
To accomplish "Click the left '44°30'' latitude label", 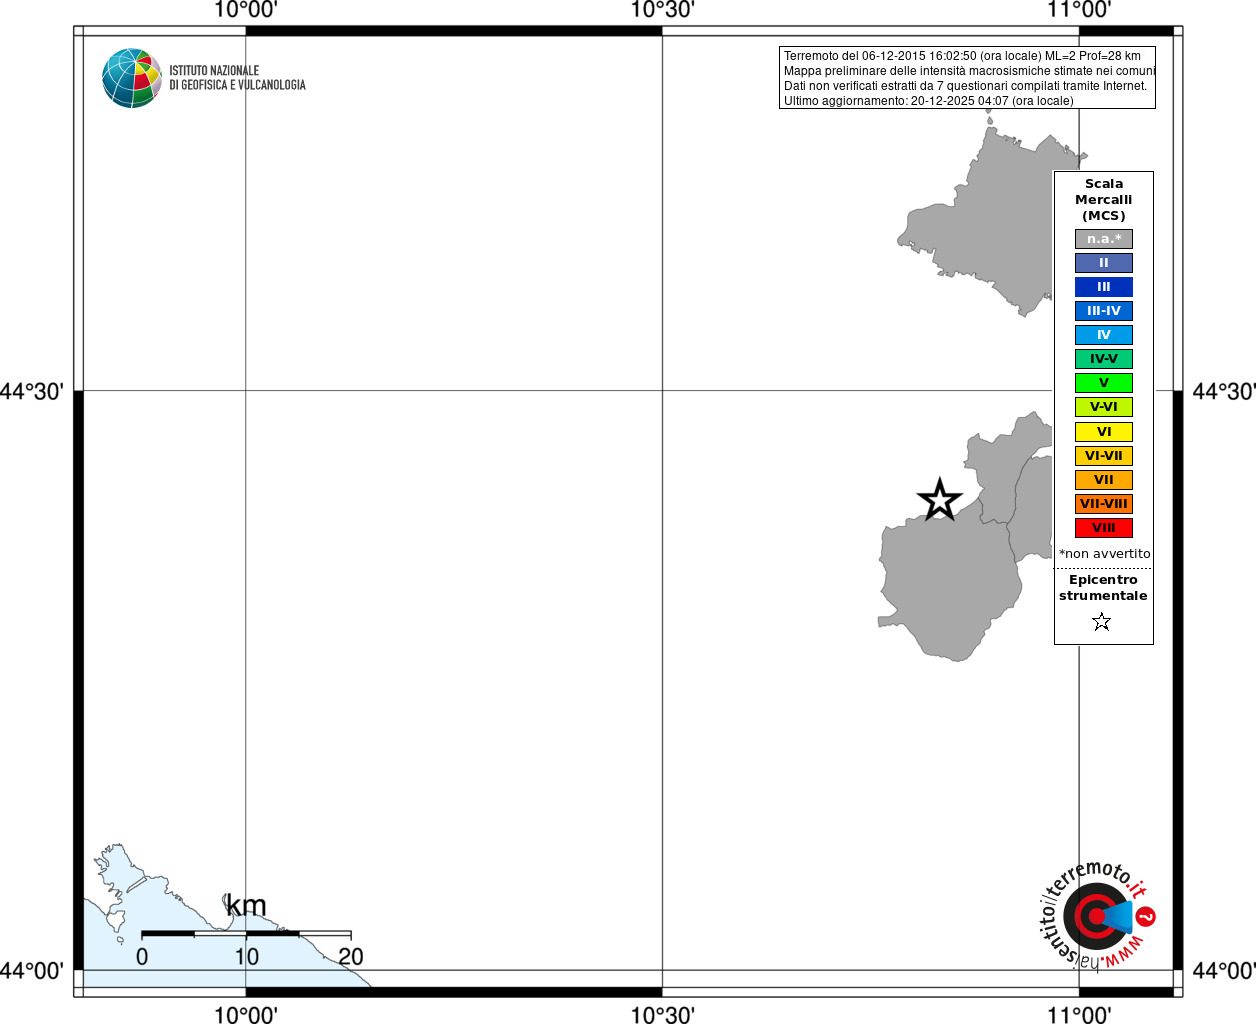I will tap(33, 391).
